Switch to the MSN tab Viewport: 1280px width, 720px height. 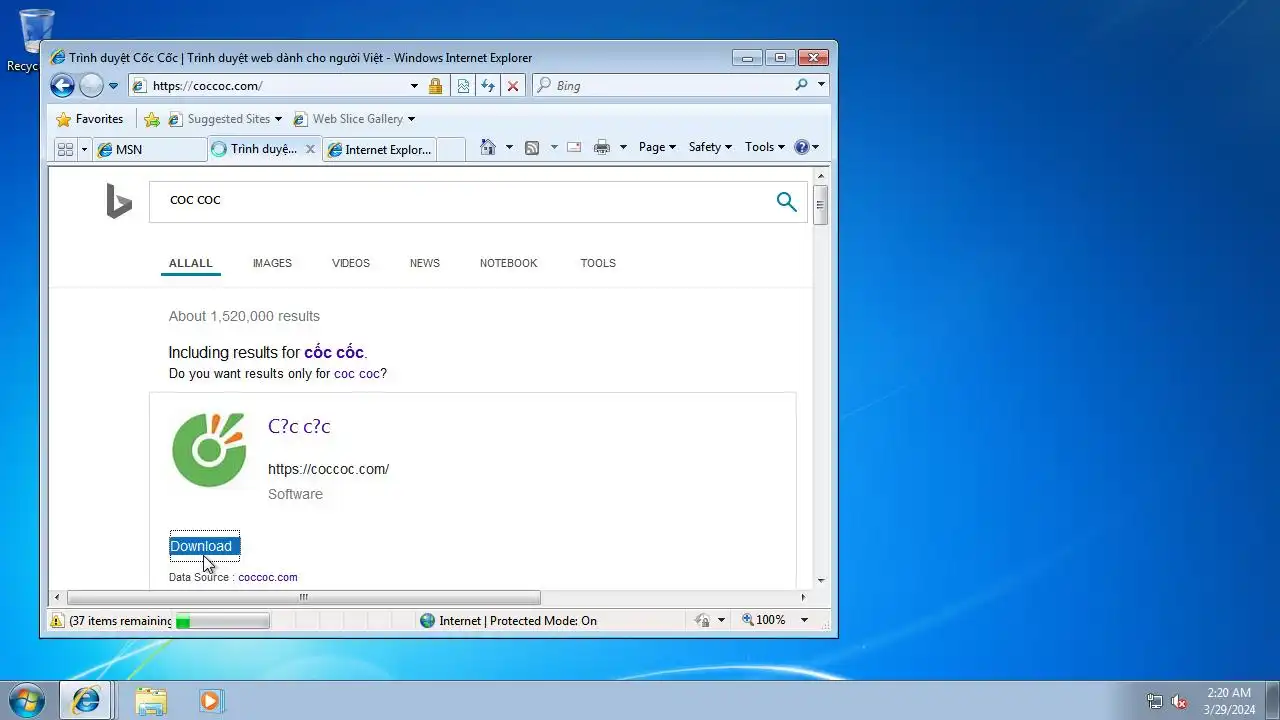150,149
